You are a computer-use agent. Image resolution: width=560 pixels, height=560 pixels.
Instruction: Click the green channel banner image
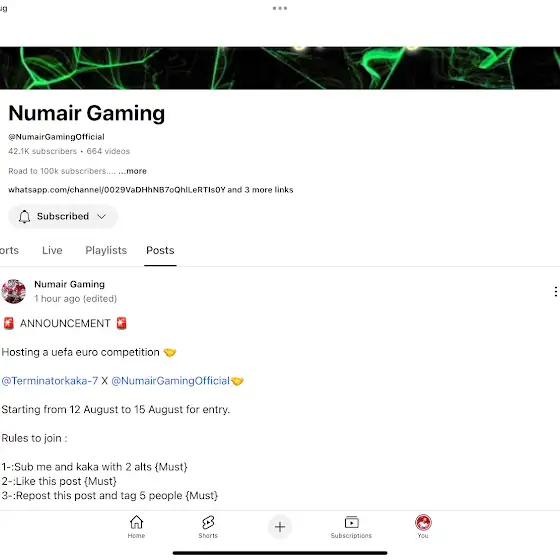[280, 68]
